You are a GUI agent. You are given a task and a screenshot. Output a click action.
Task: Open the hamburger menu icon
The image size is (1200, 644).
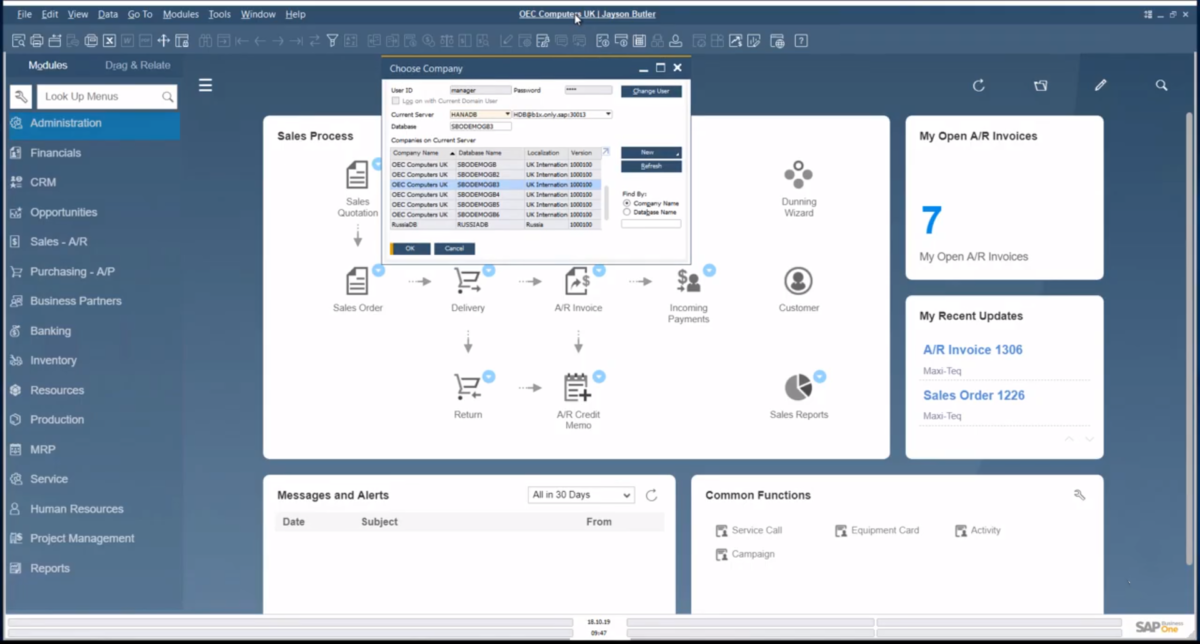tap(205, 86)
